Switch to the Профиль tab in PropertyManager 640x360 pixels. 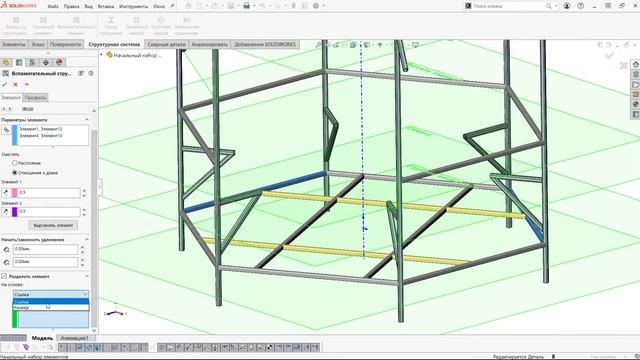point(35,98)
